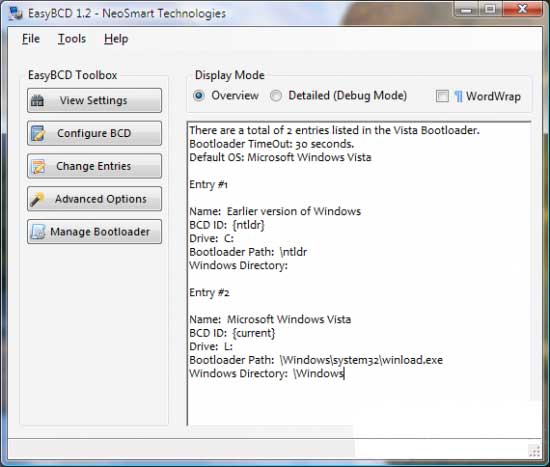Click 'Default OS: Microsoft Windows Vista' line

[x=280, y=157]
